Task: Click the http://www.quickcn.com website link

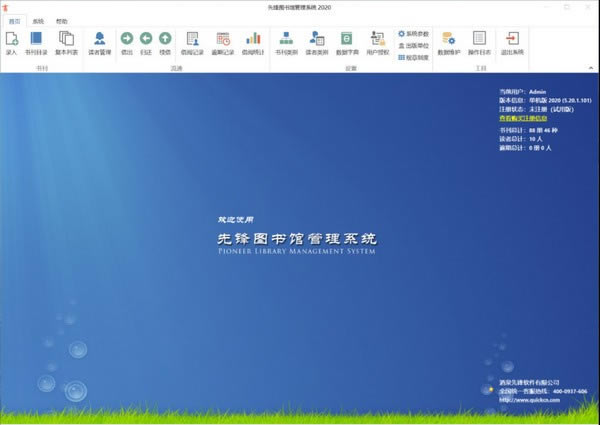Action: coord(529,400)
